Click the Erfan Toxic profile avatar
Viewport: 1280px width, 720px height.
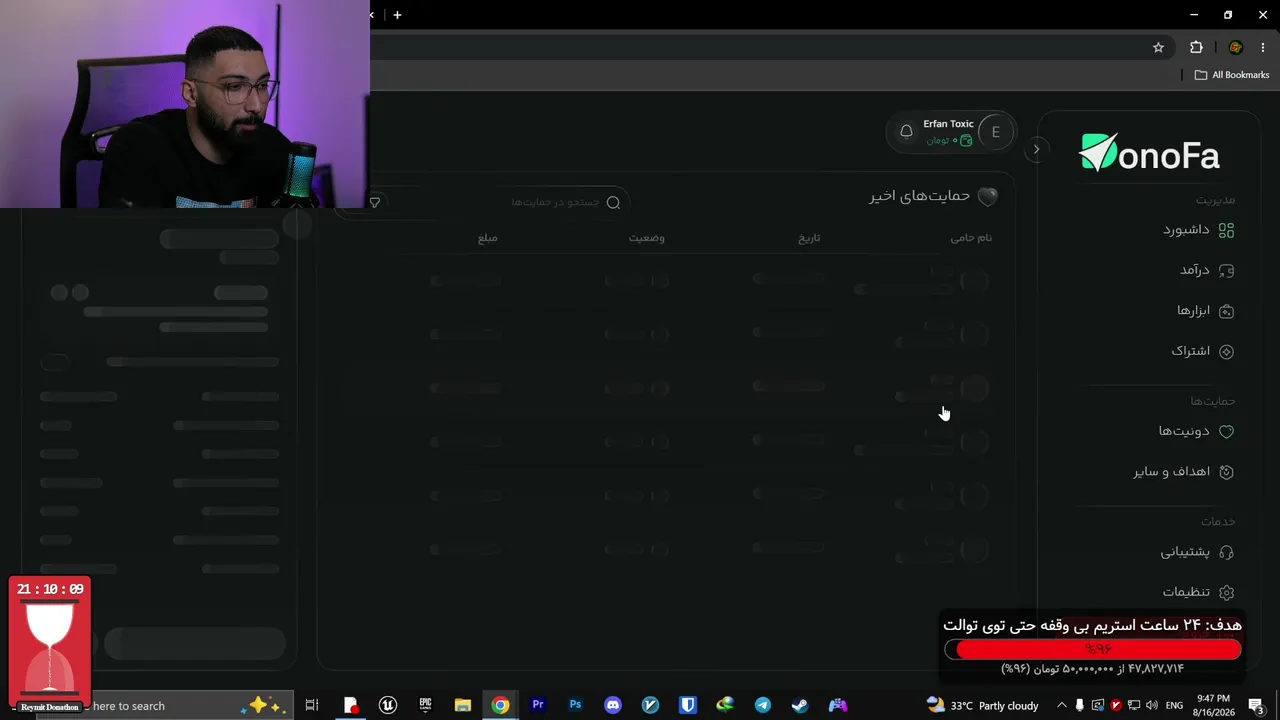995,132
